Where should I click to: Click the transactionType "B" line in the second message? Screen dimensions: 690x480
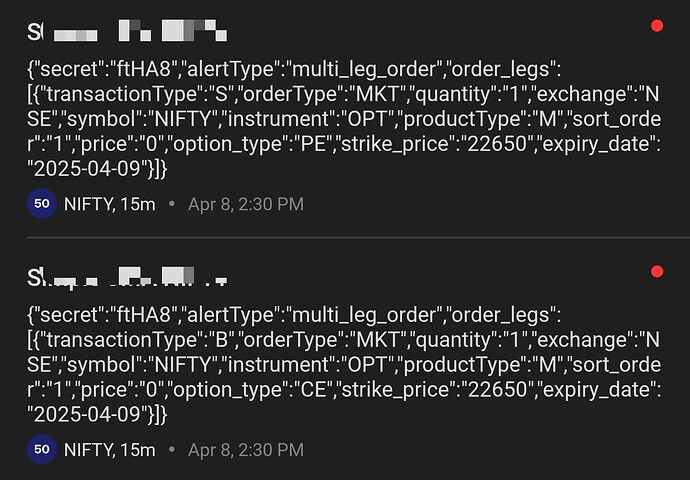click(x=343, y=340)
